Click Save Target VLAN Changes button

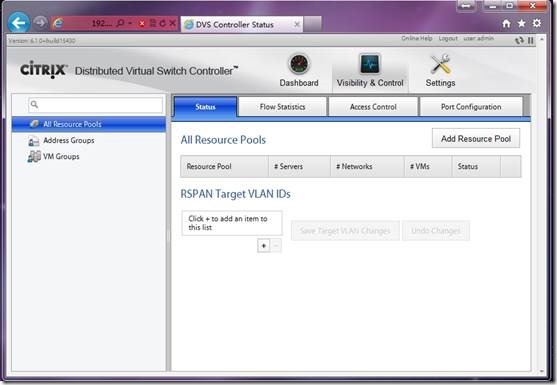point(345,231)
